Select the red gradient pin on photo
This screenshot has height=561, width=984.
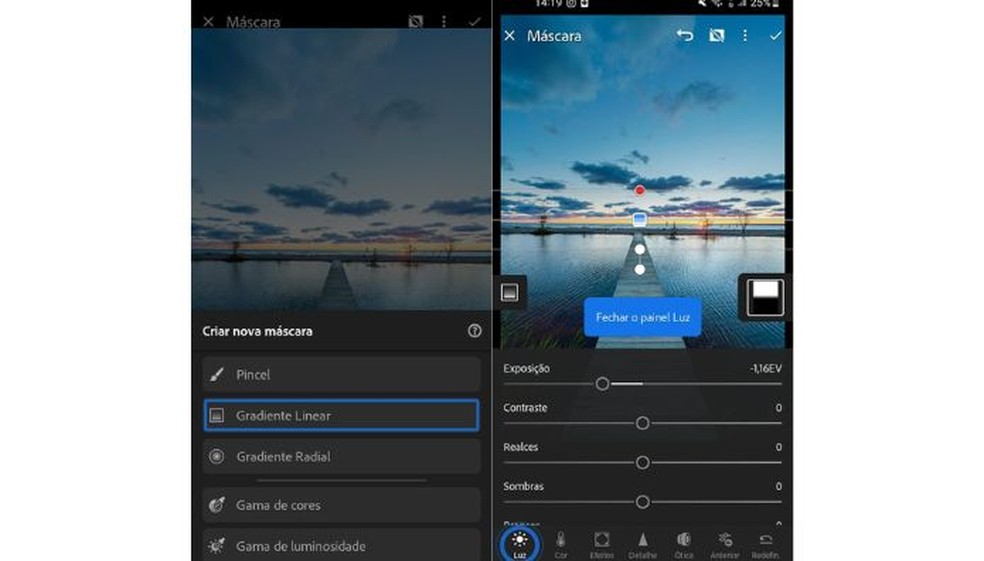click(639, 190)
